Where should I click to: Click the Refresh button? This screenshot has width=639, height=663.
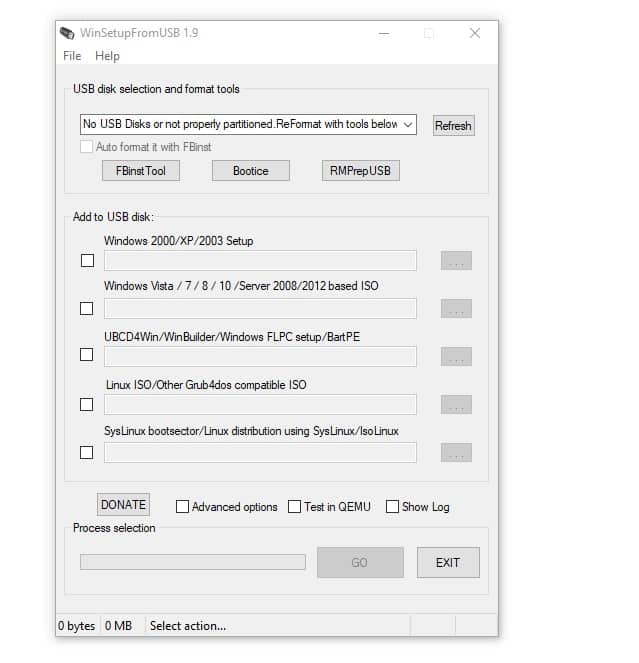(453, 126)
